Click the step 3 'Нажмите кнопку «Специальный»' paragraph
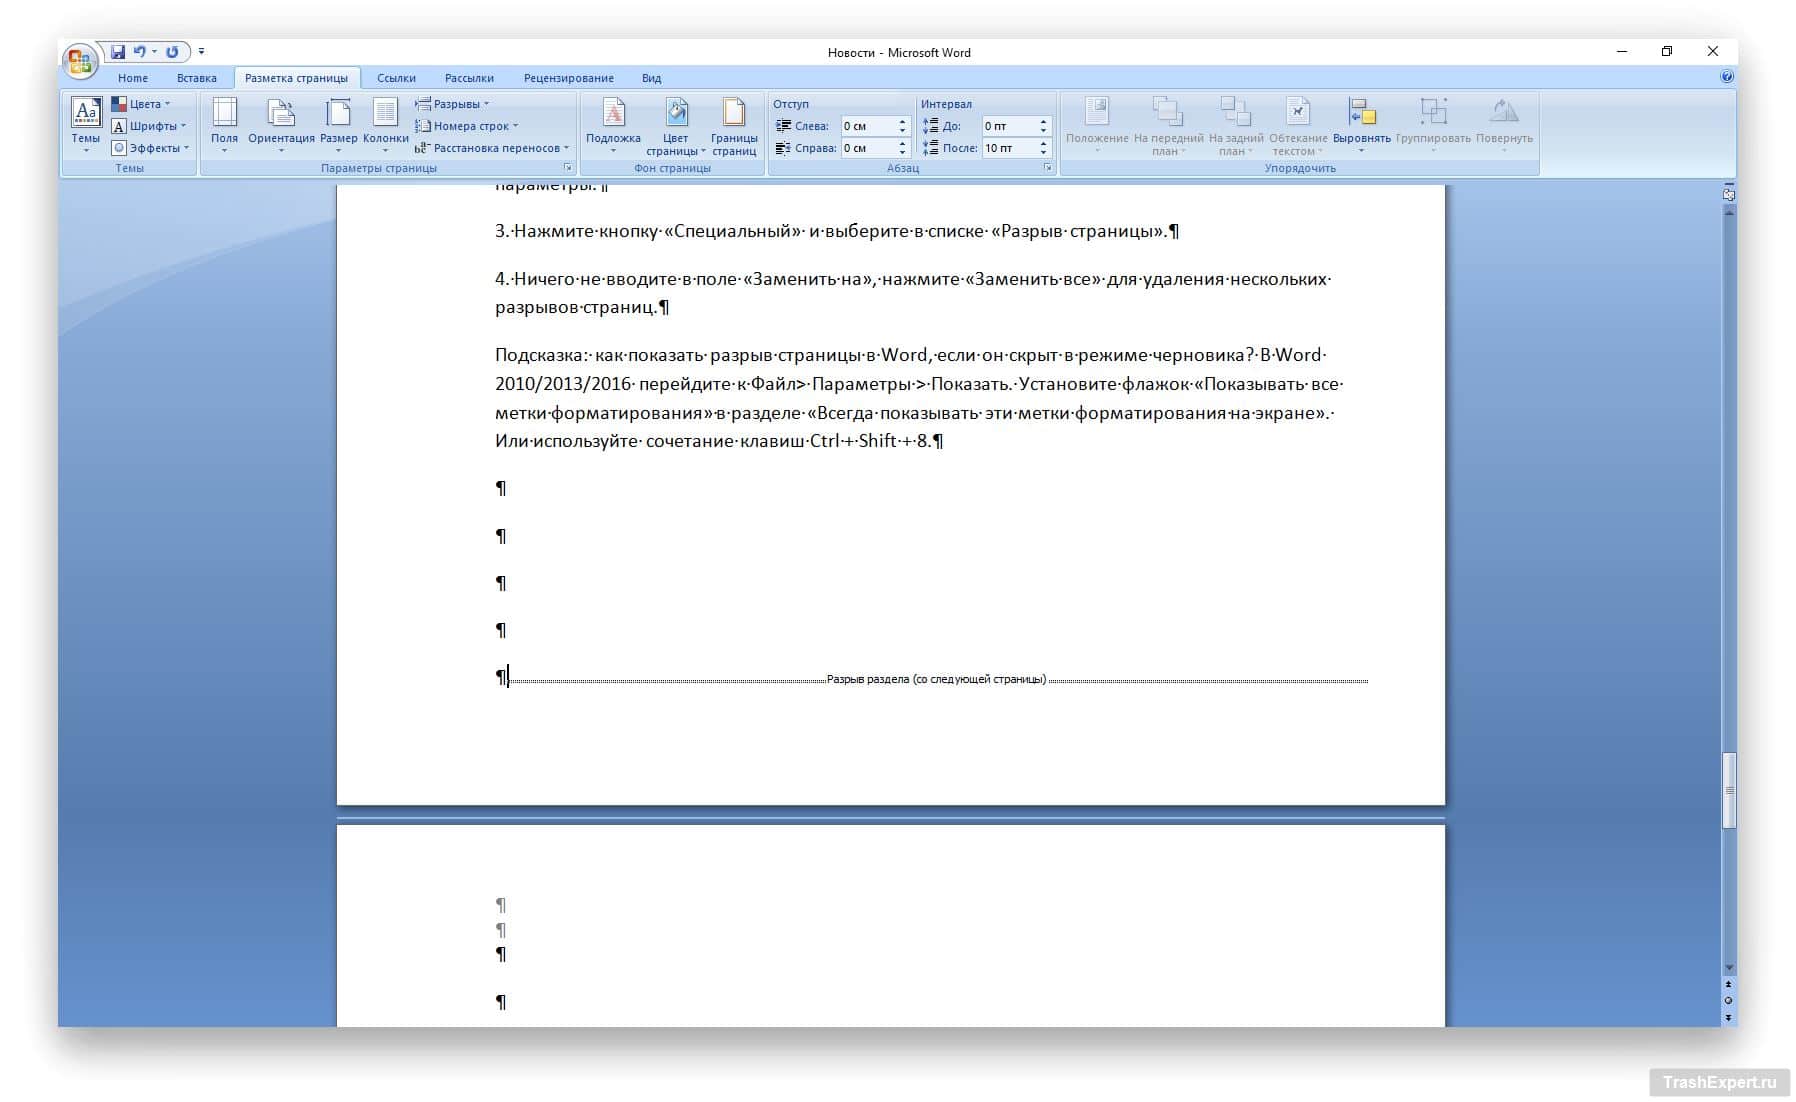The image size is (1796, 1102). click(x=837, y=231)
